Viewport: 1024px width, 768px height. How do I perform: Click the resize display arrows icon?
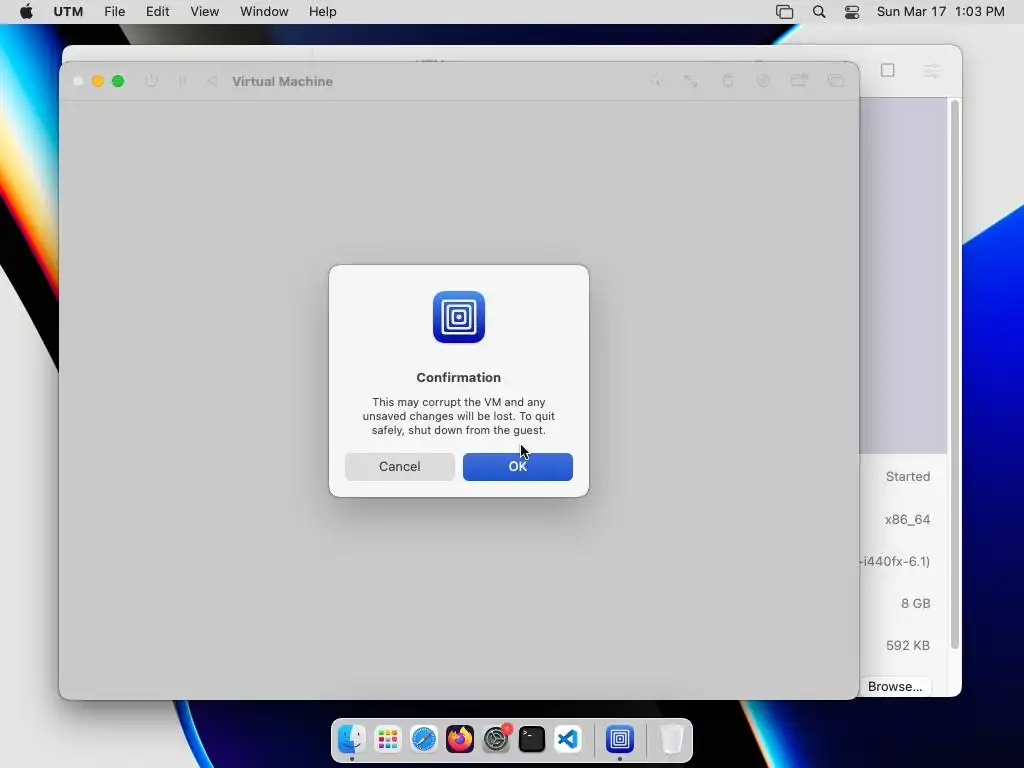691,81
